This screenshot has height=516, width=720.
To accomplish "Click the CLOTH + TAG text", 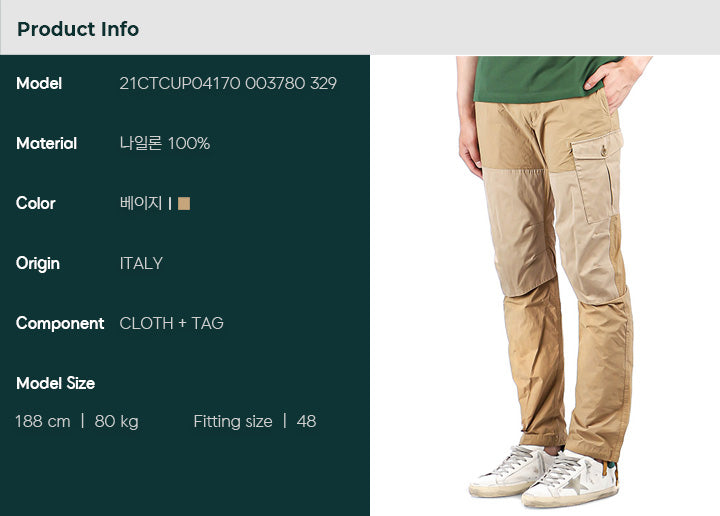I will coord(171,323).
